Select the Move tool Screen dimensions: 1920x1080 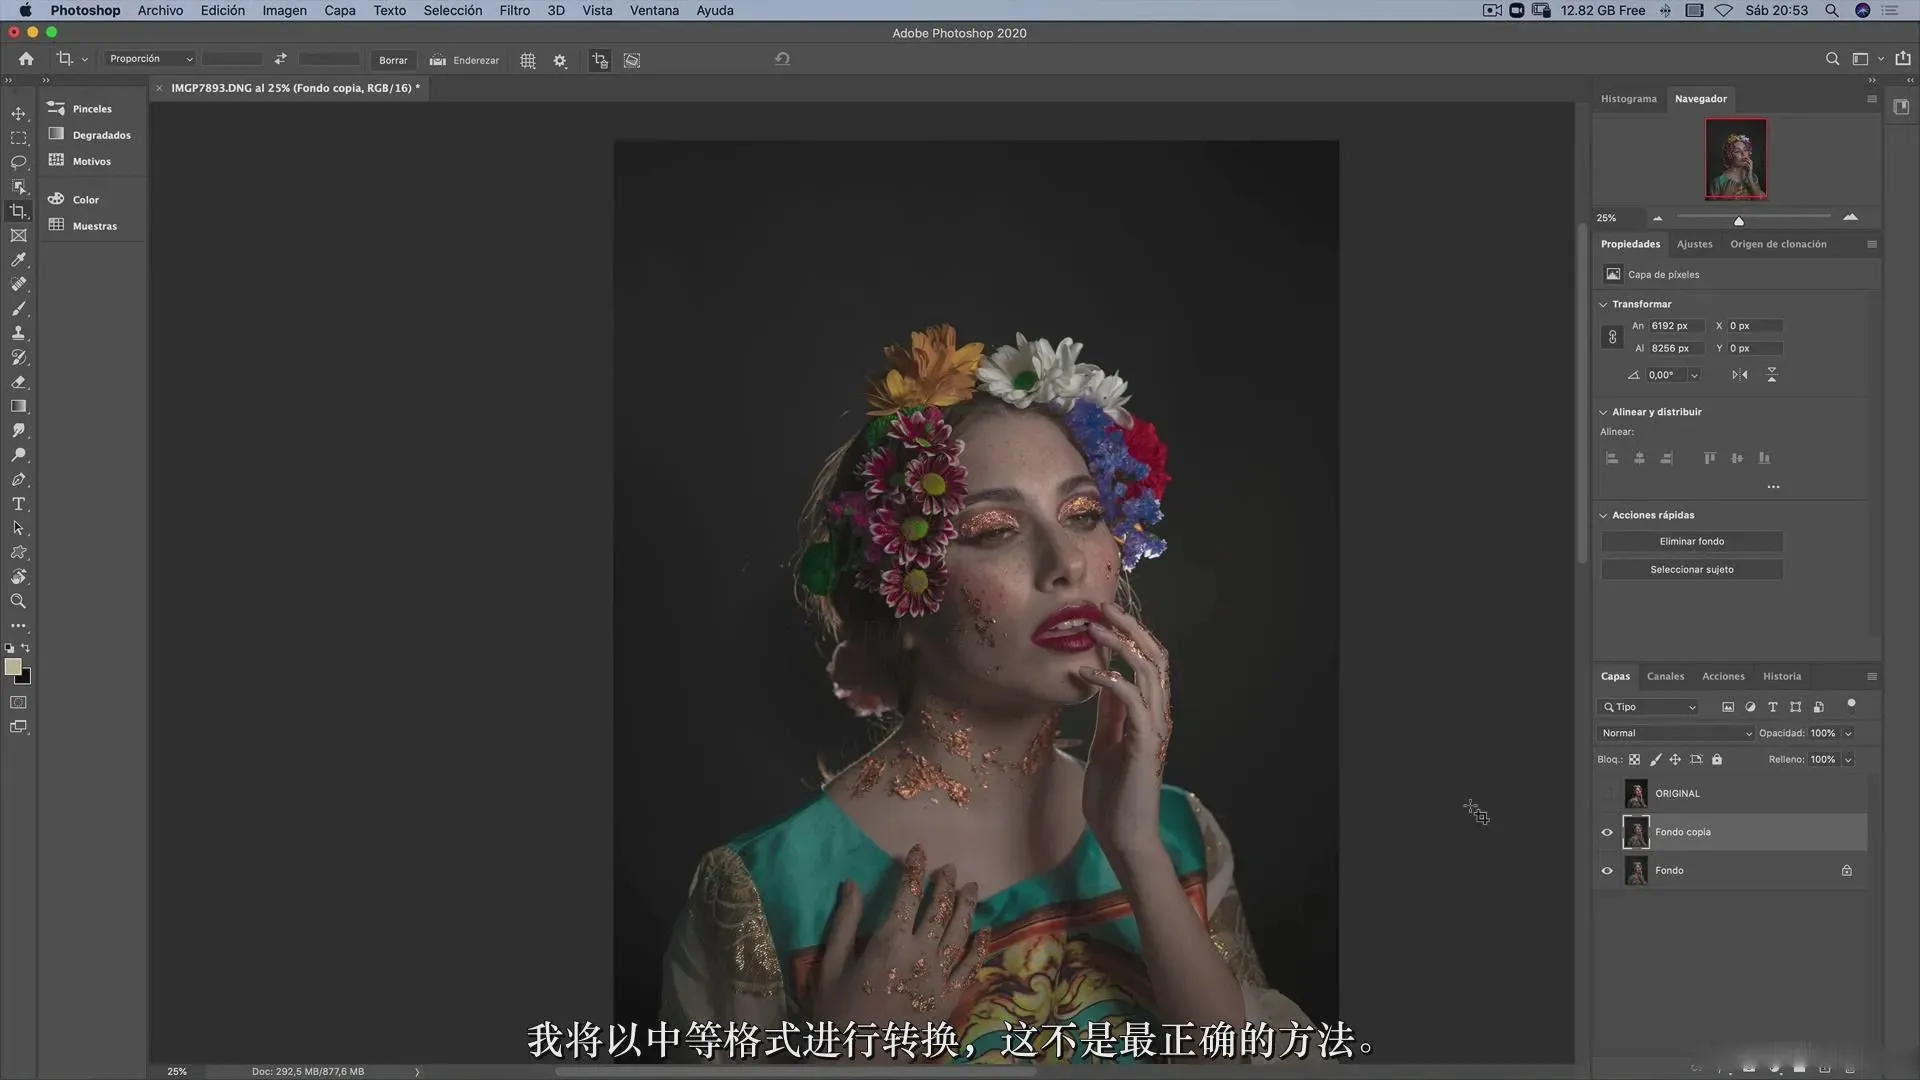point(18,113)
